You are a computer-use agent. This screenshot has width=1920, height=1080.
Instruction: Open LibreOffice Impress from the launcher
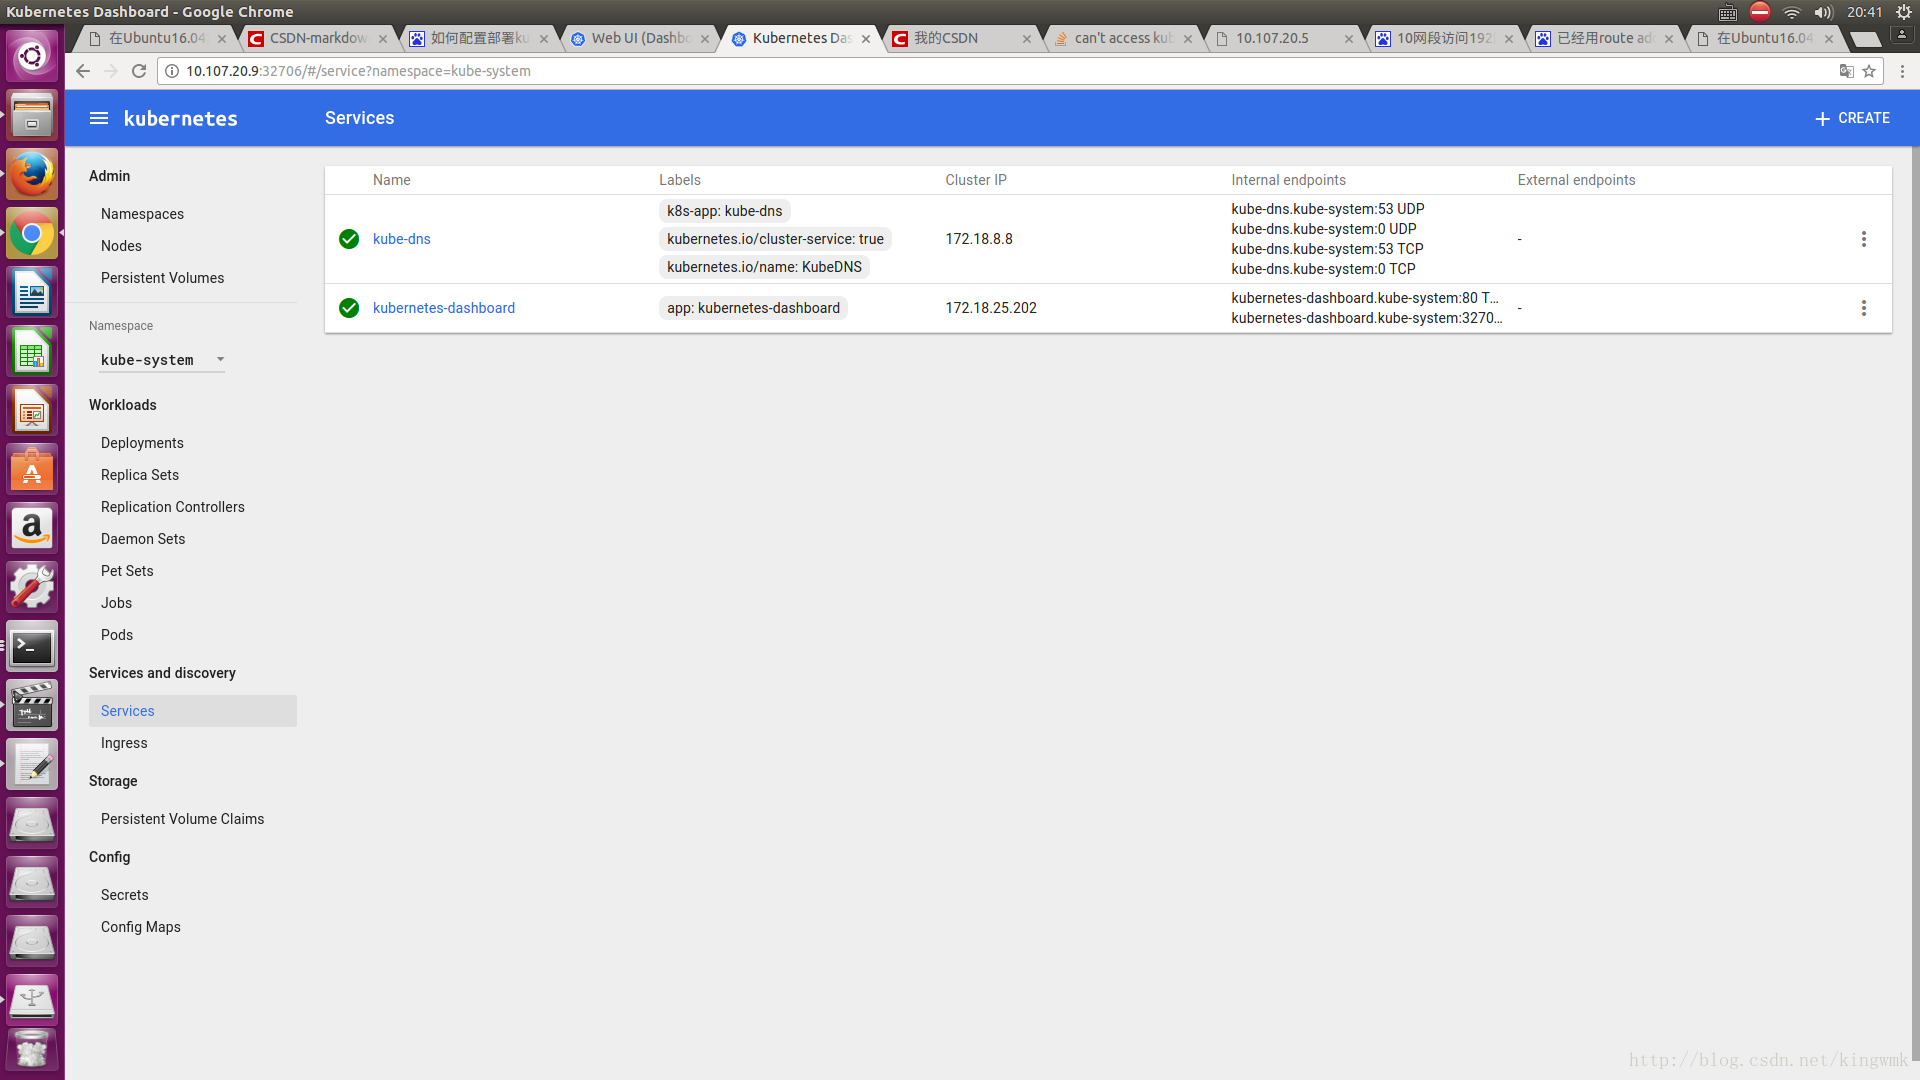pos(32,411)
